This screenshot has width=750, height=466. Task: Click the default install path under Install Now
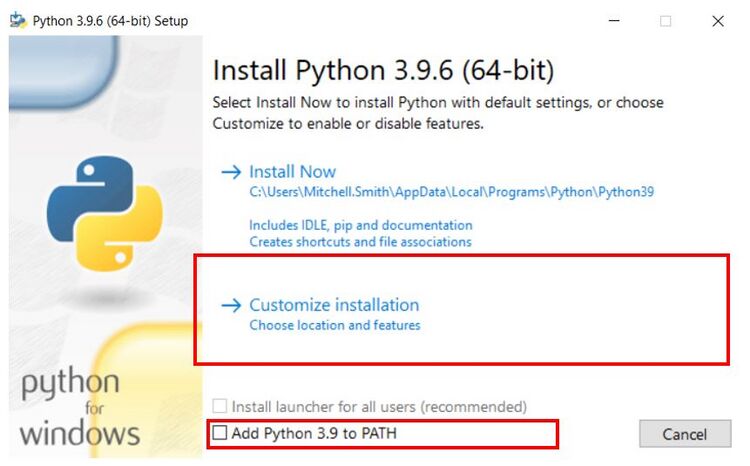pyautogui.click(x=451, y=192)
